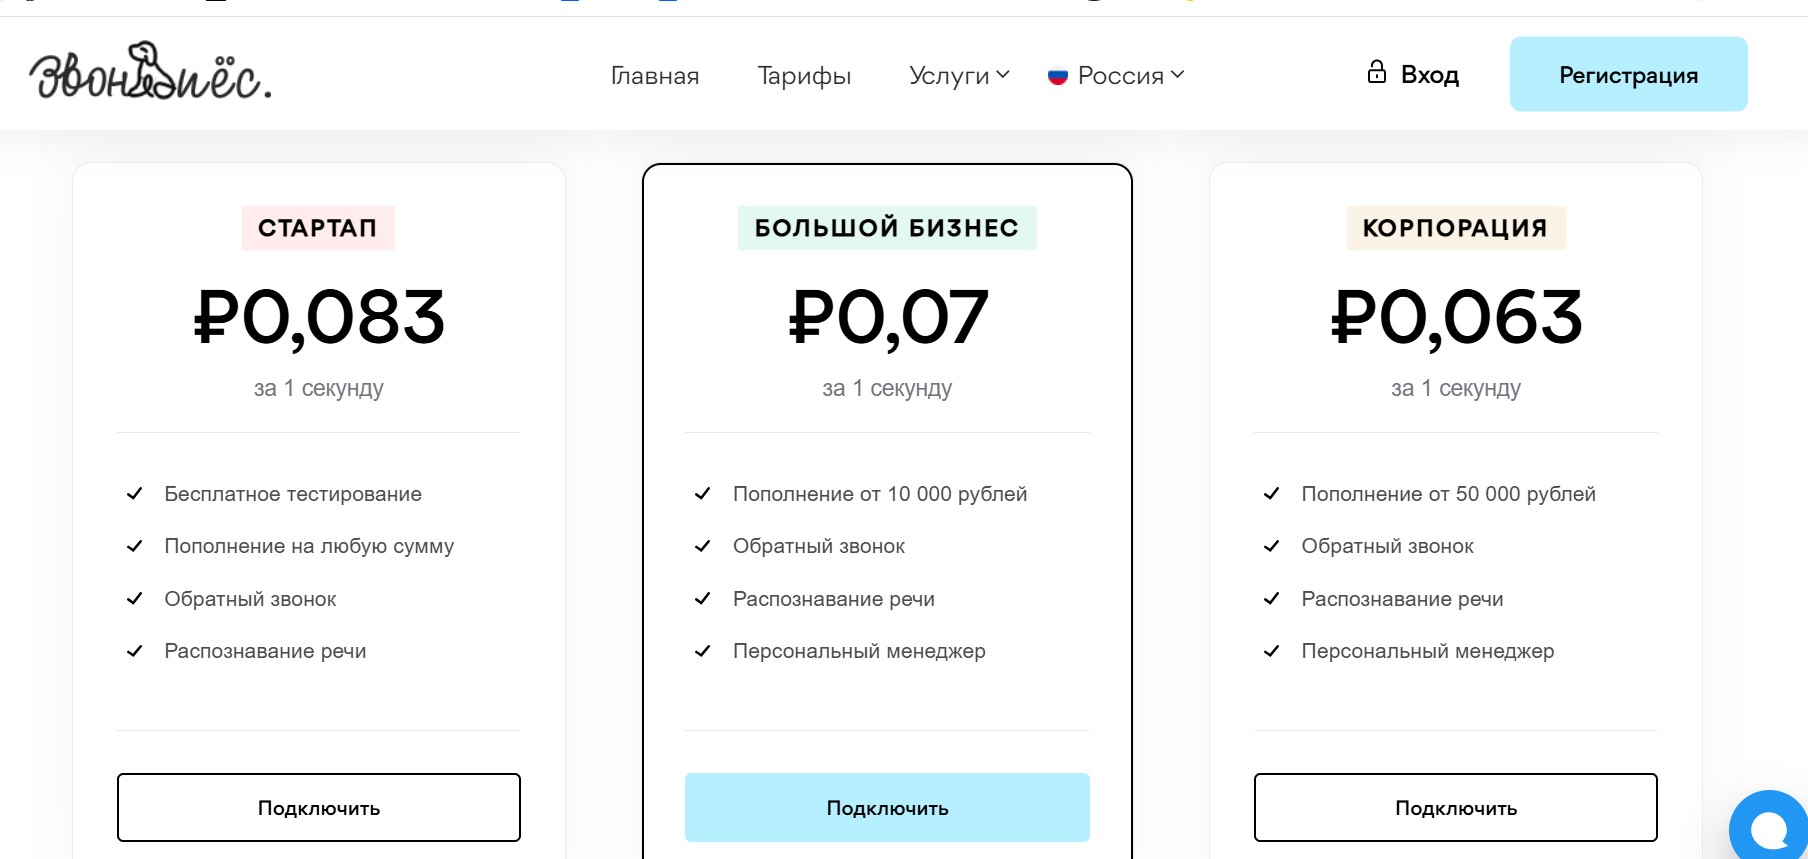Click the ₽0,063 price in Корпорация
This screenshot has width=1808, height=859.
[x=1456, y=318]
